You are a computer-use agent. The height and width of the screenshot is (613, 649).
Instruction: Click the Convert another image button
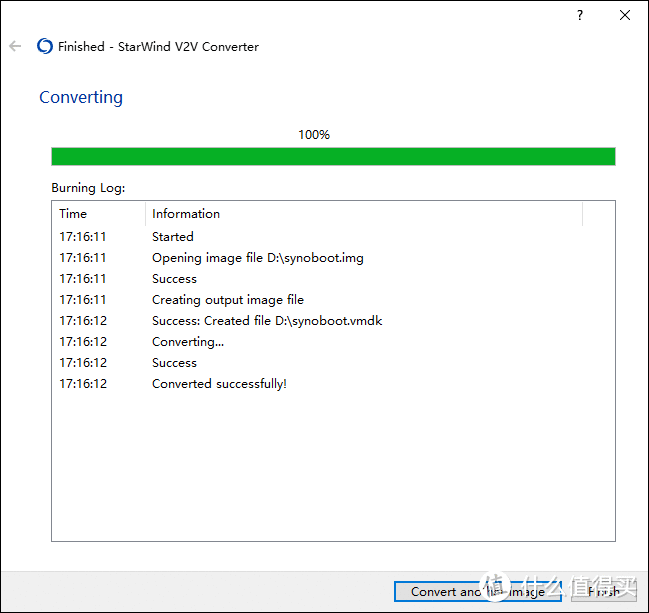pyautogui.click(x=477, y=591)
